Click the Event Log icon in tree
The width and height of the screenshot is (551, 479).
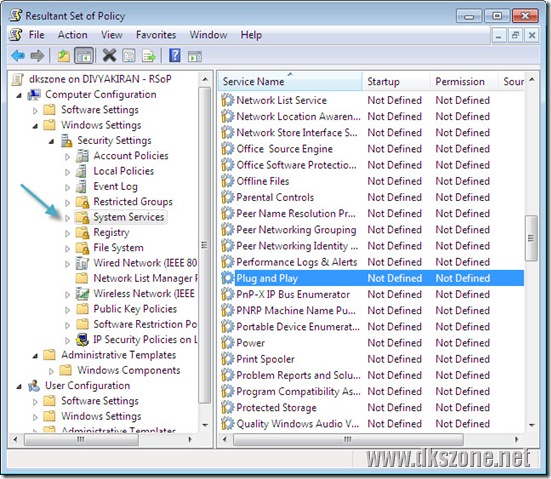[82, 186]
